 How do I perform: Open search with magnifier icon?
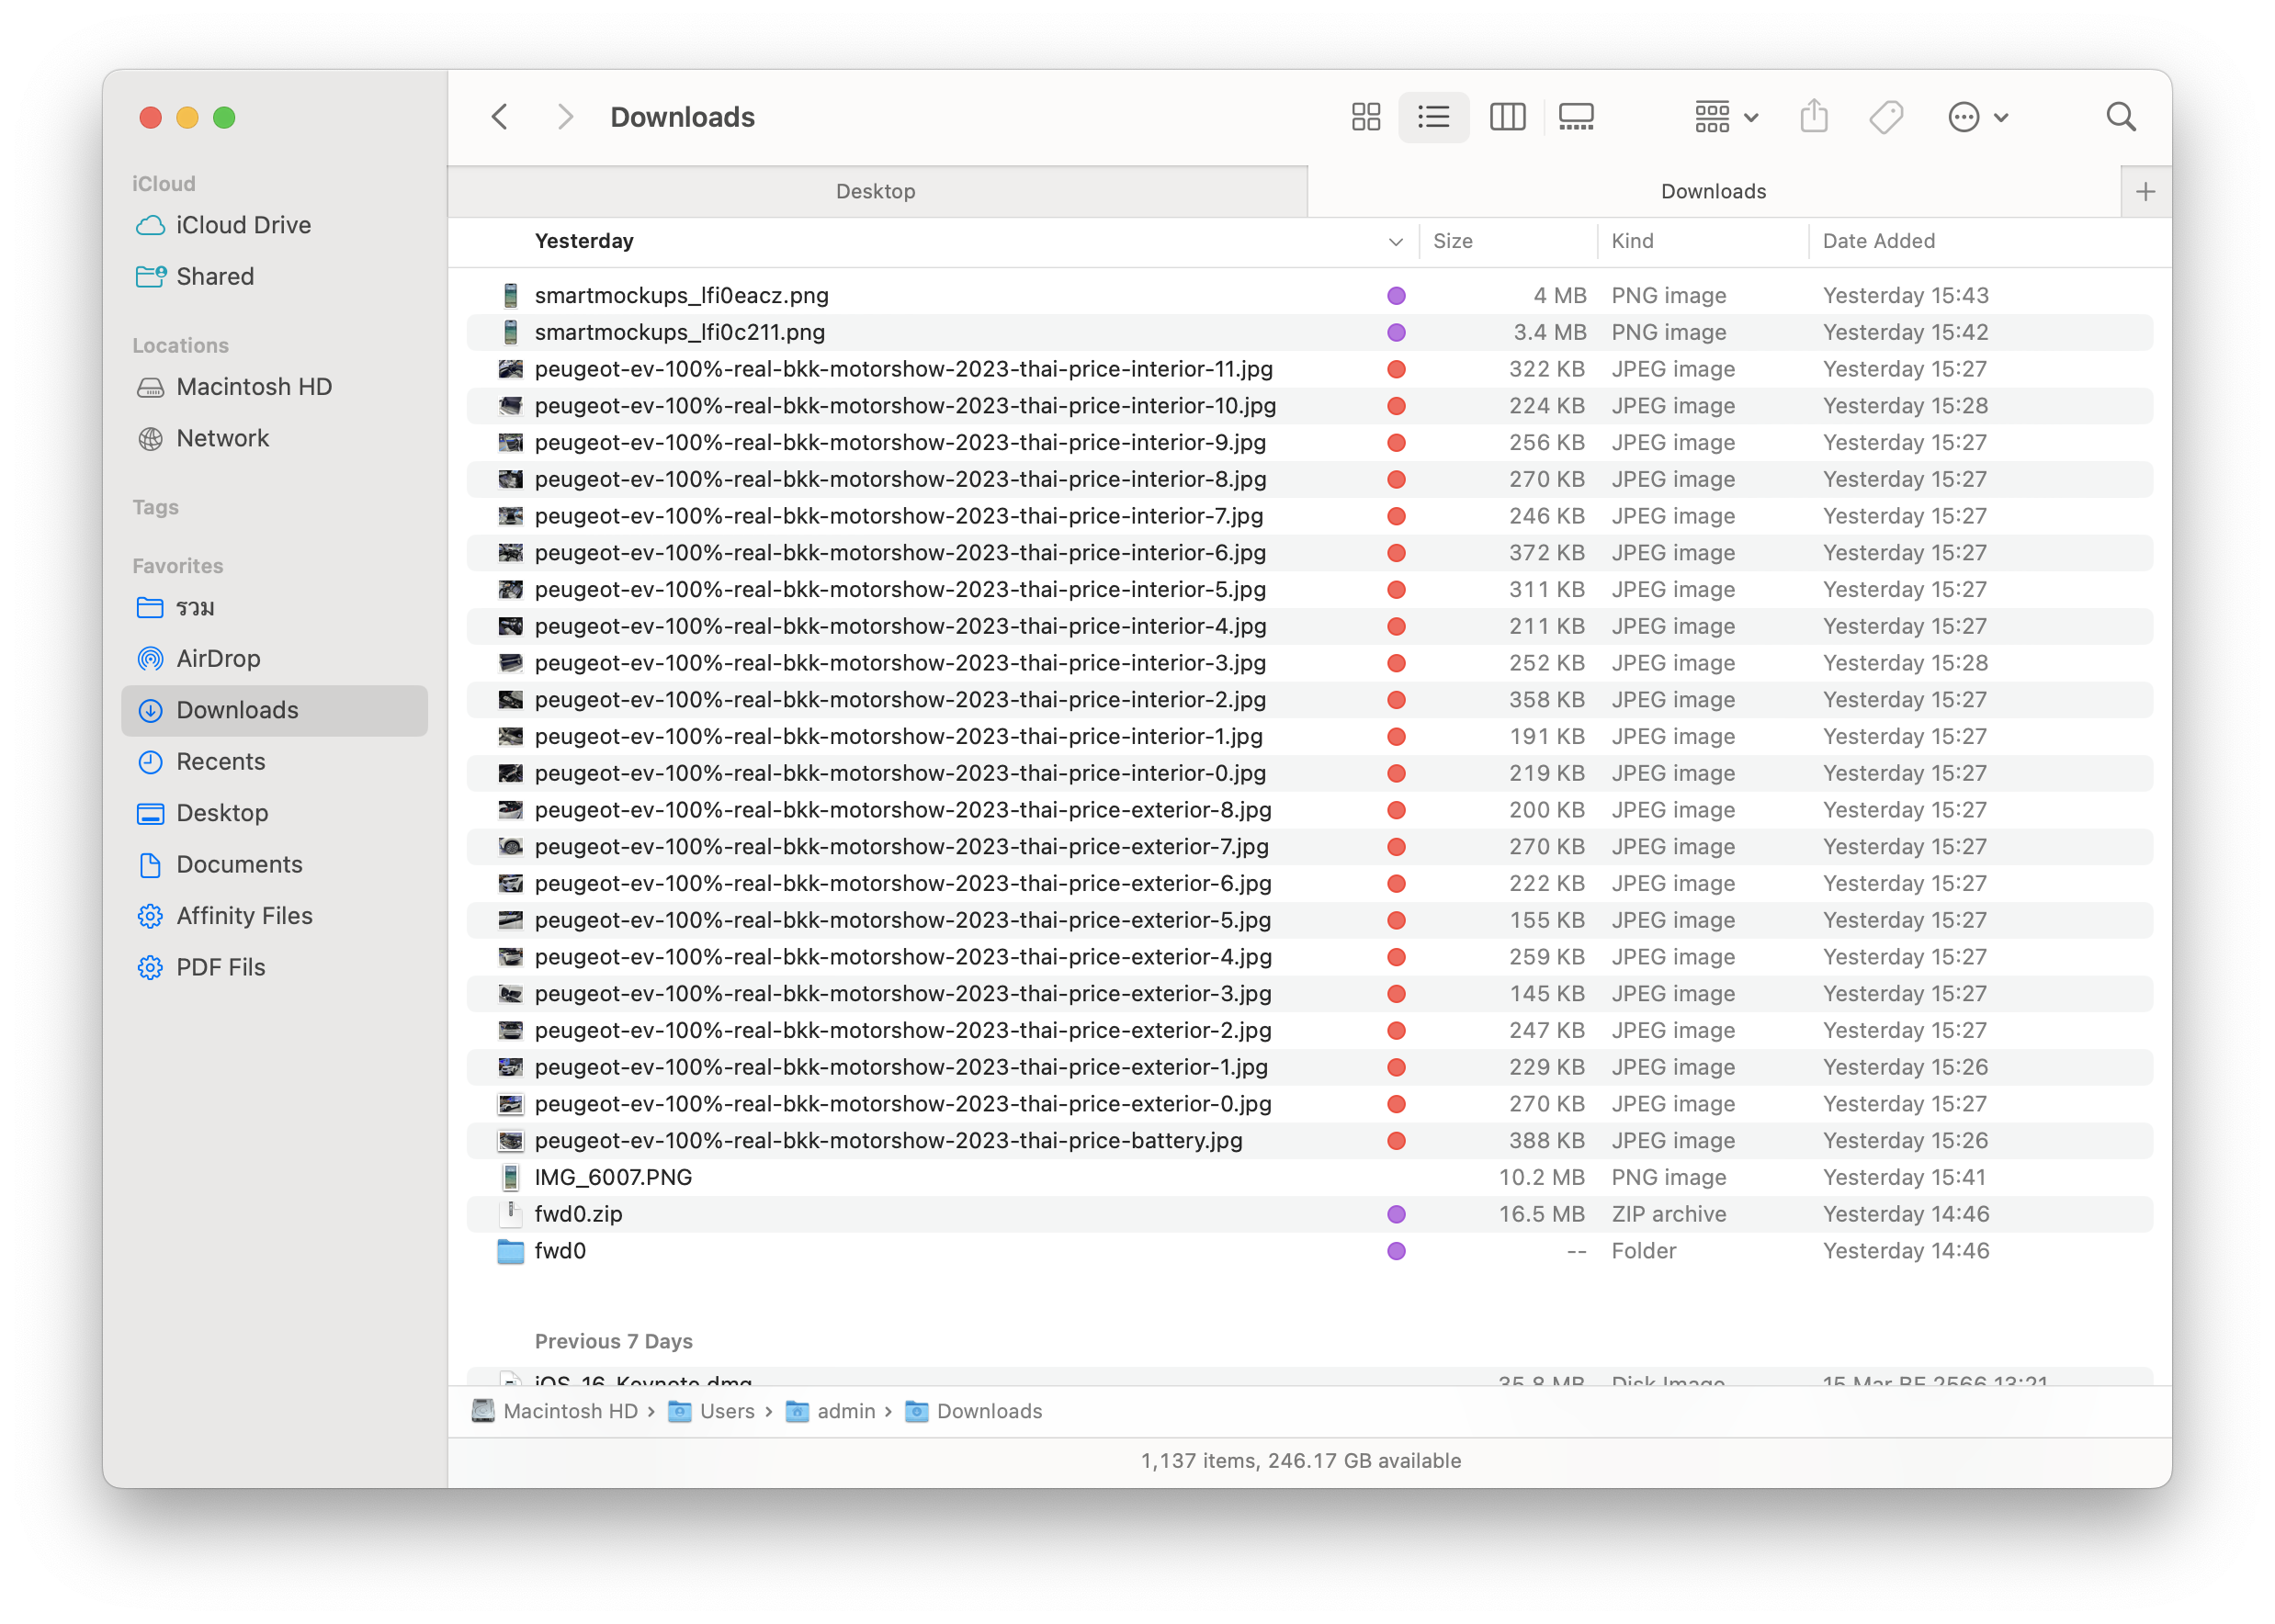[2120, 117]
